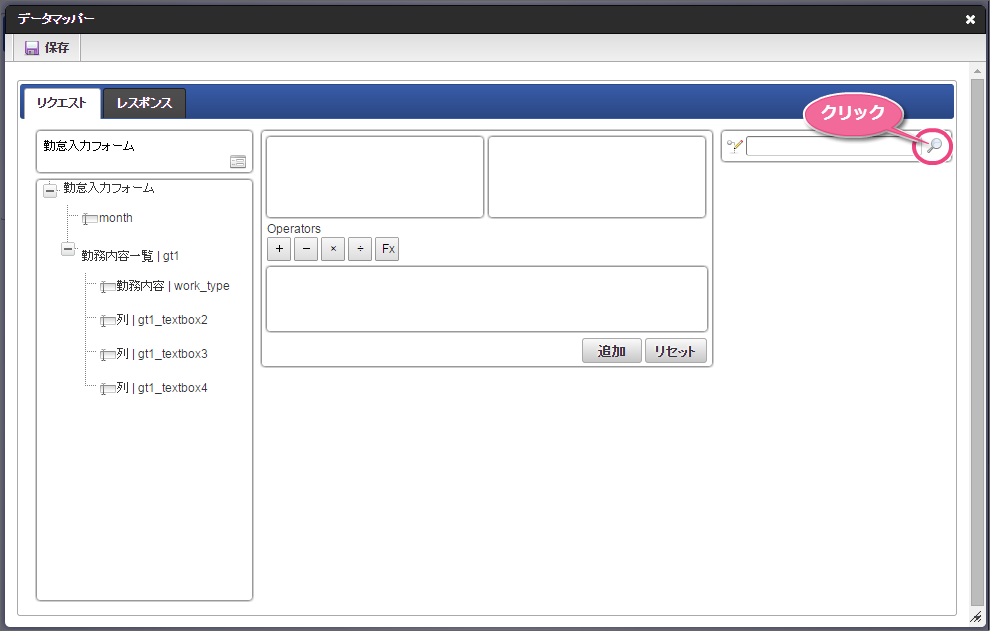The width and height of the screenshot is (990, 631).
Task: Select 列 | gt1_textbox3 tree item
Action: pyautogui.click(x=162, y=354)
